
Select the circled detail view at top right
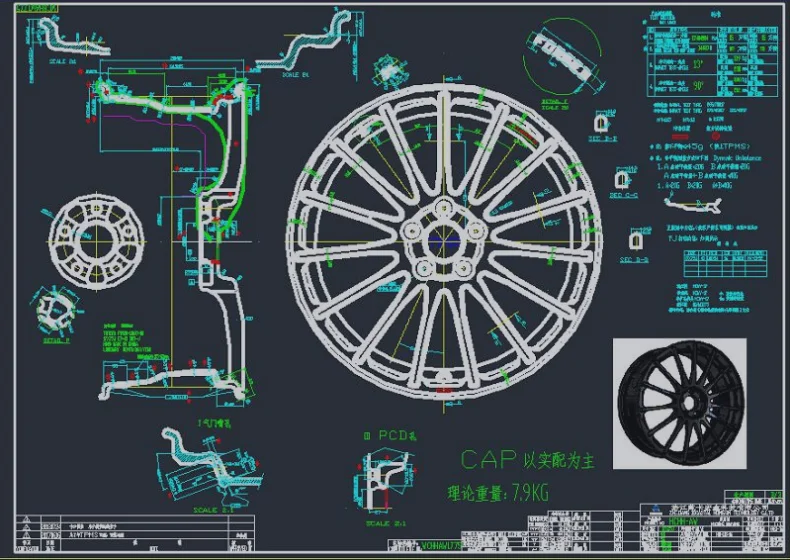pos(562,56)
